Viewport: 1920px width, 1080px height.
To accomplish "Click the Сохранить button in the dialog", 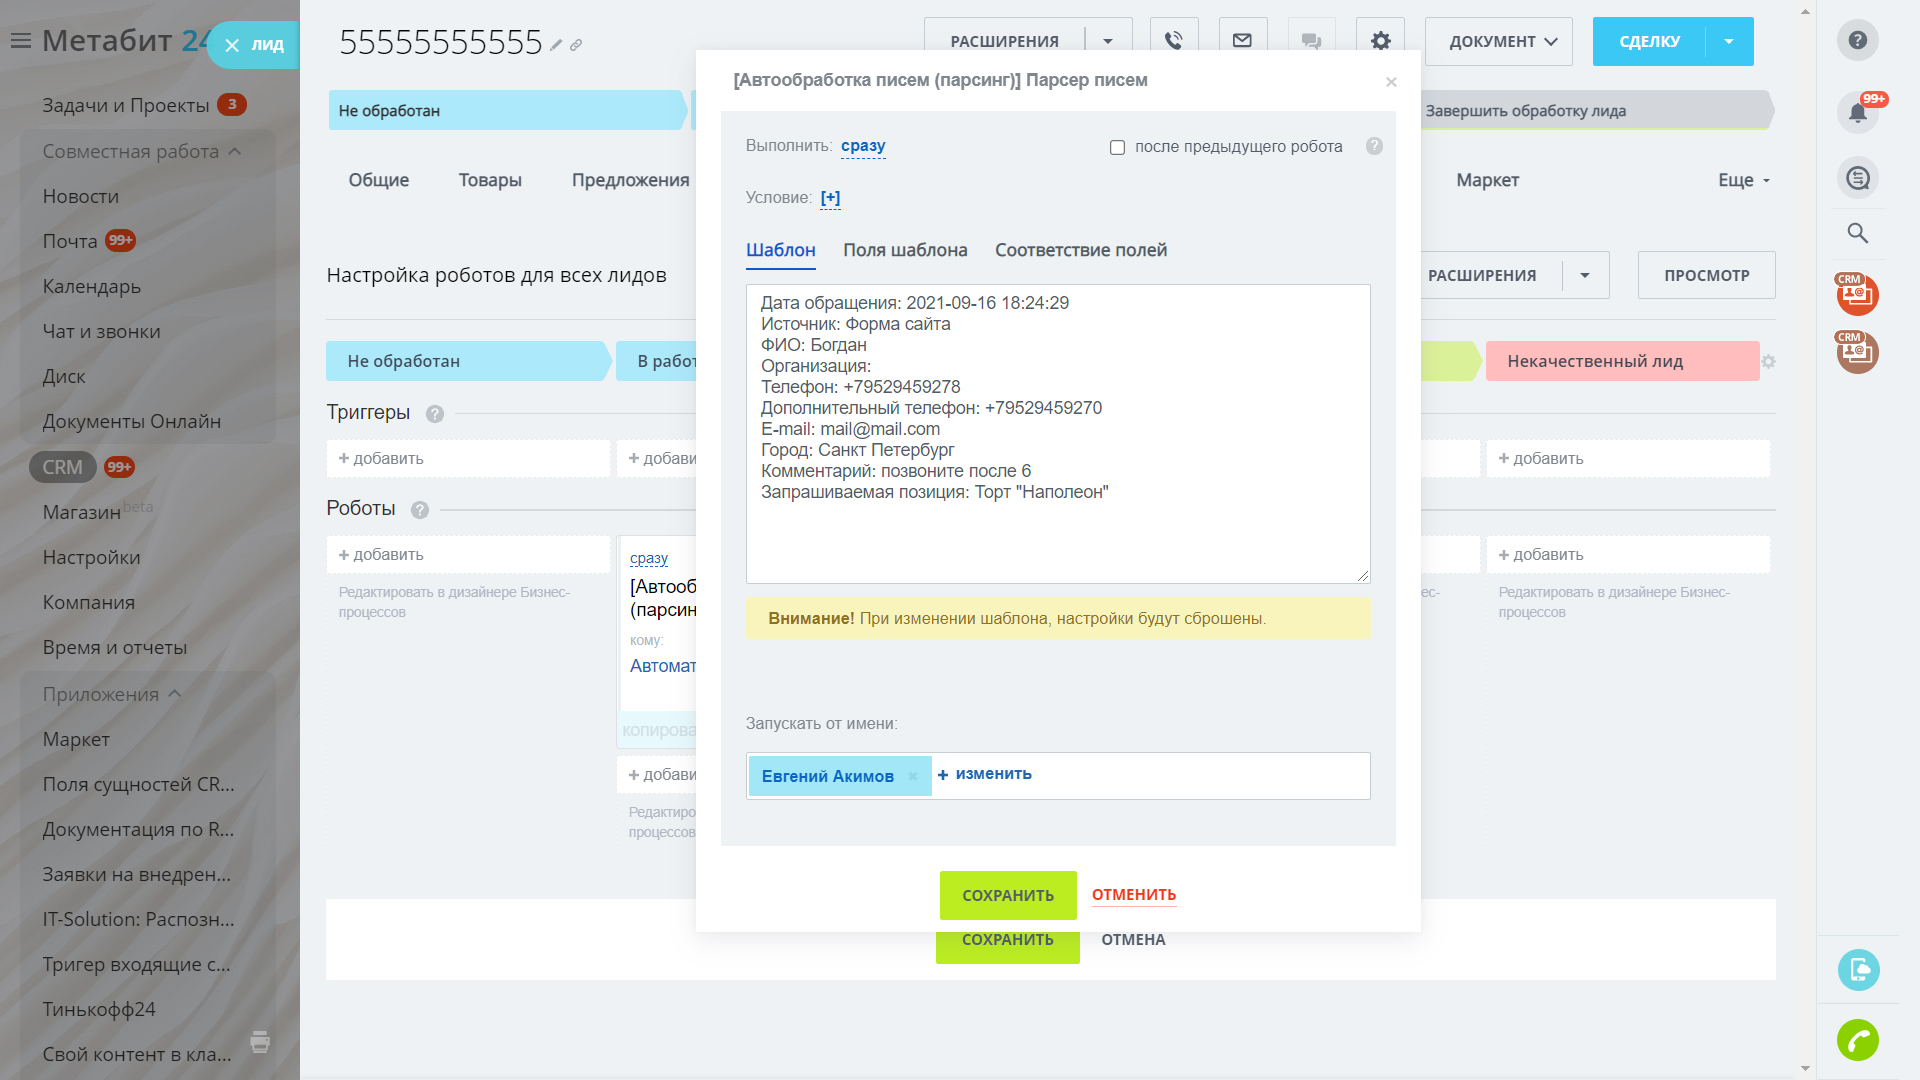I will (1007, 895).
